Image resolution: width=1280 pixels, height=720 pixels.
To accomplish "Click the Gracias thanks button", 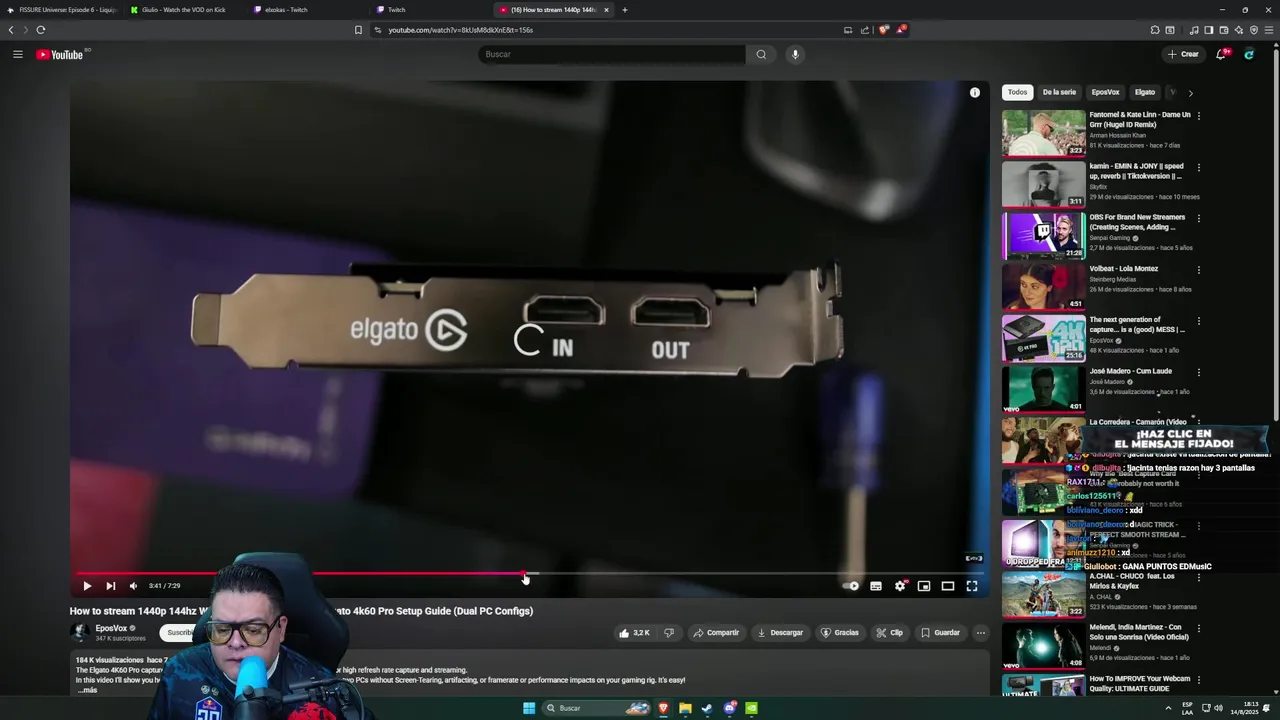I will (840, 632).
